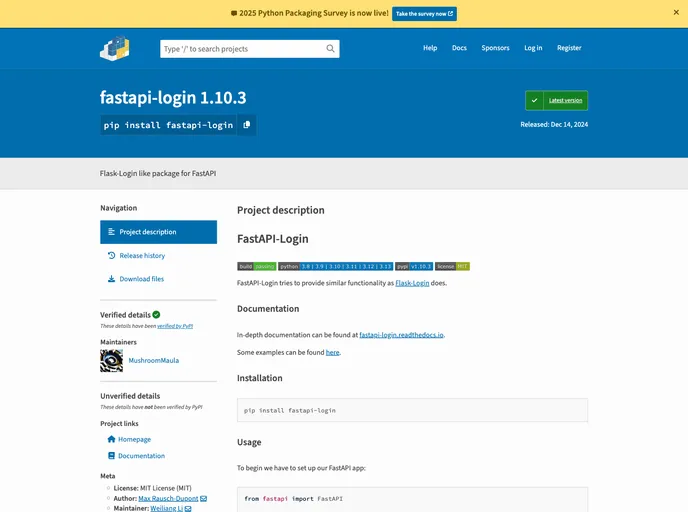Image resolution: width=688 pixels, height=512 pixels.
Task: Go to the Sponsors page
Action: (x=495, y=48)
